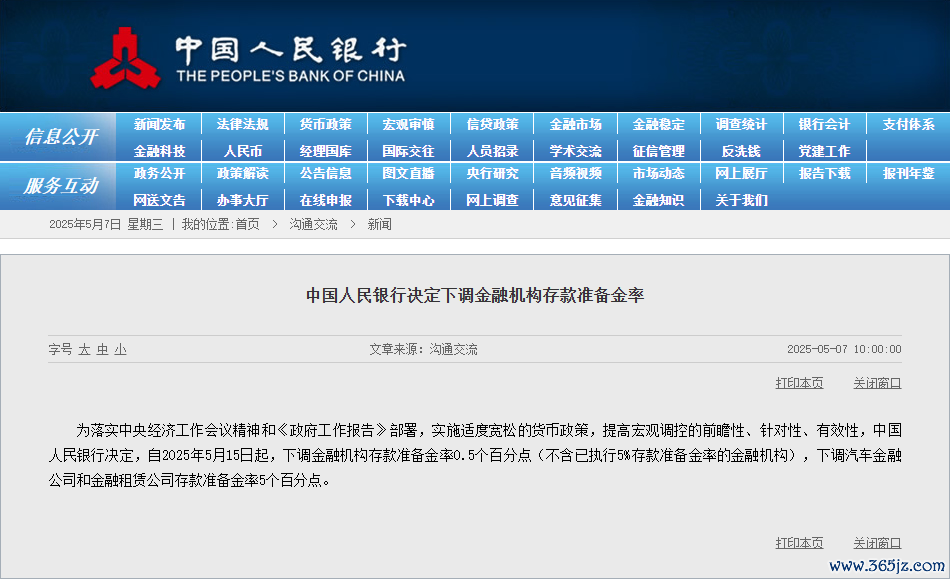Go to 党建工作 section
The height and width of the screenshot is (581, 952).
coord(824,151)
